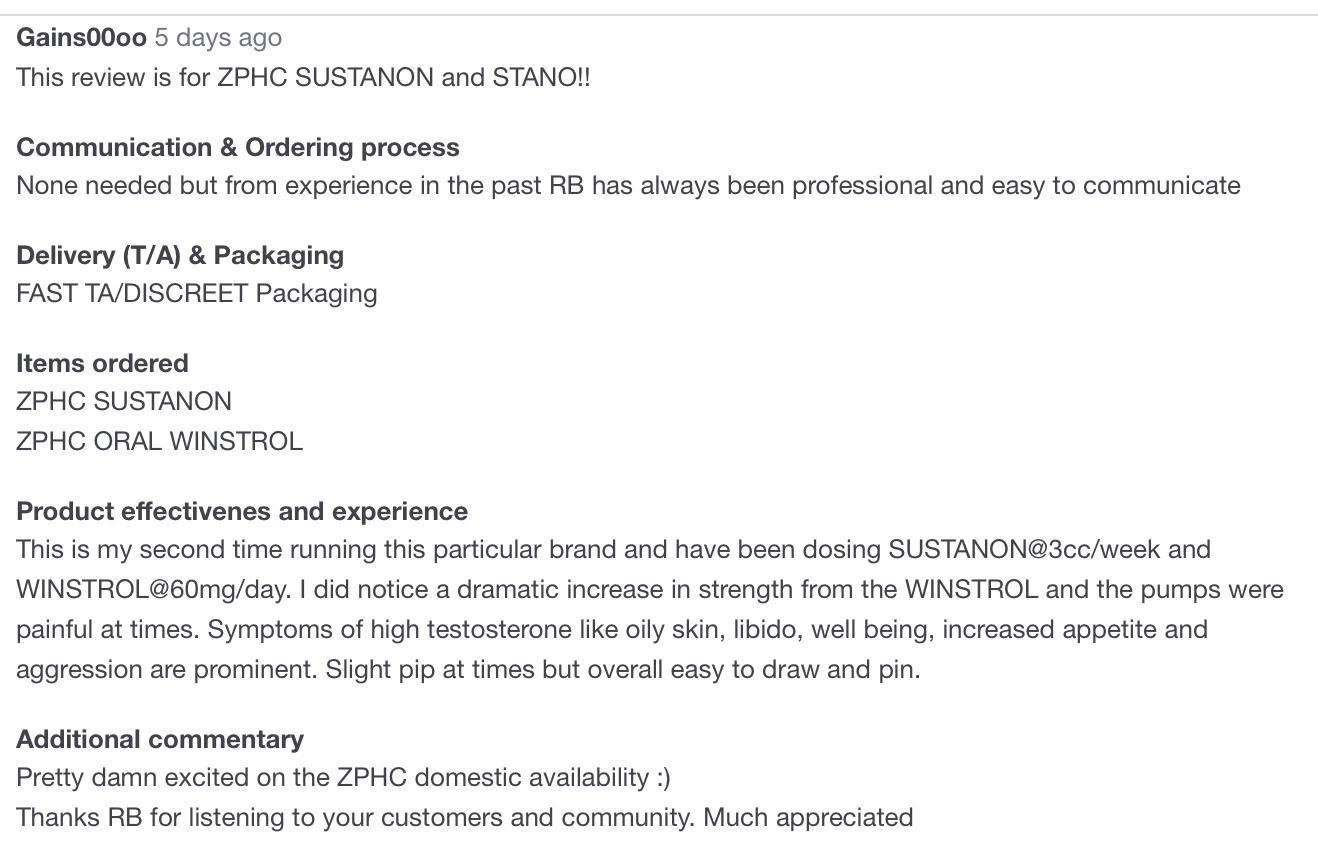Open the Gains00oo user profile
Image resolution: width=1318 pixels, height=854 pixels.
coord(81,38)
